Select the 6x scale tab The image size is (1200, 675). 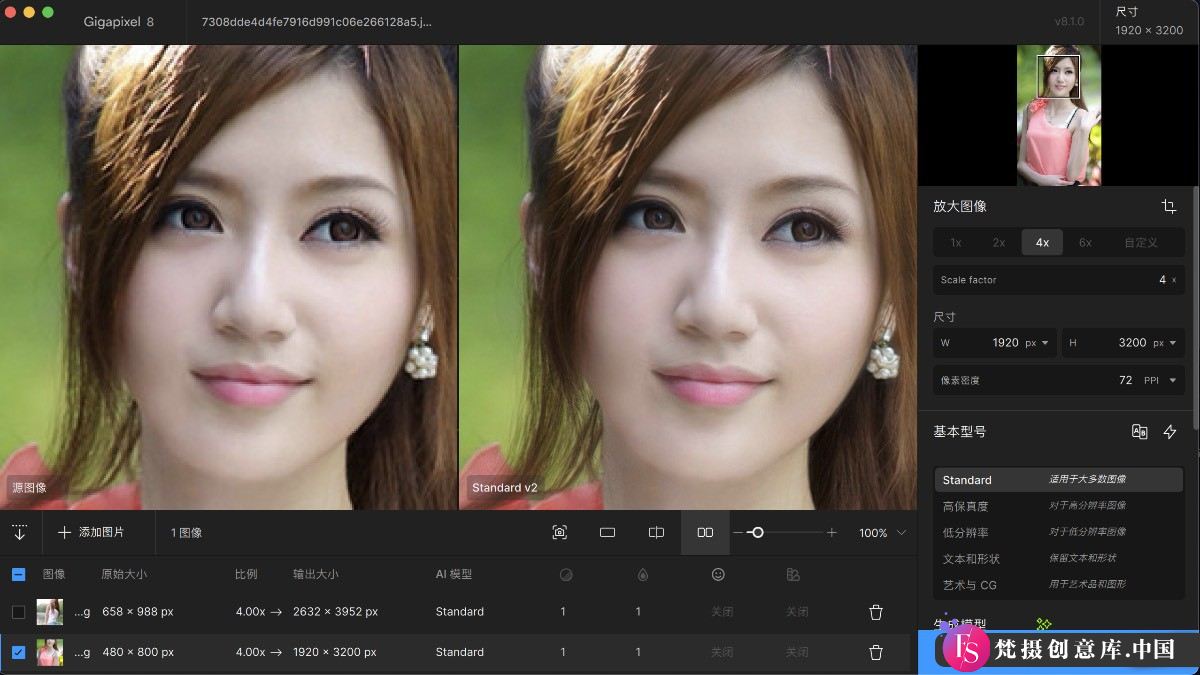(x=1086, y=242)
